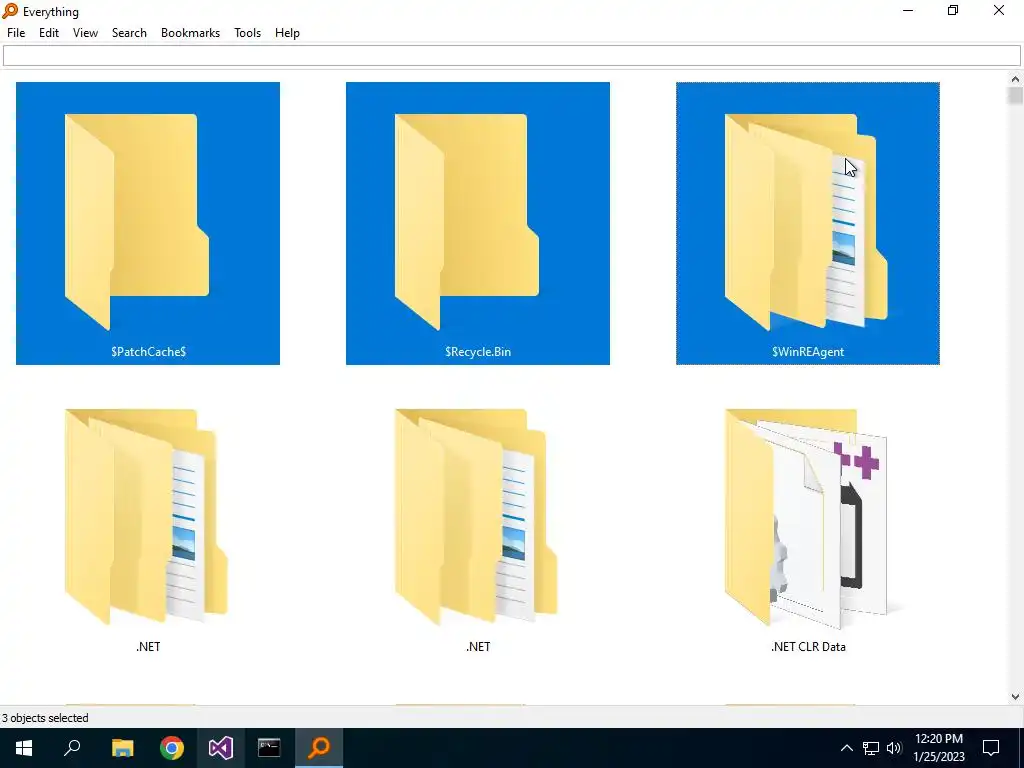Focus the Everything search box
The image size is (1024, 768).
511,56
